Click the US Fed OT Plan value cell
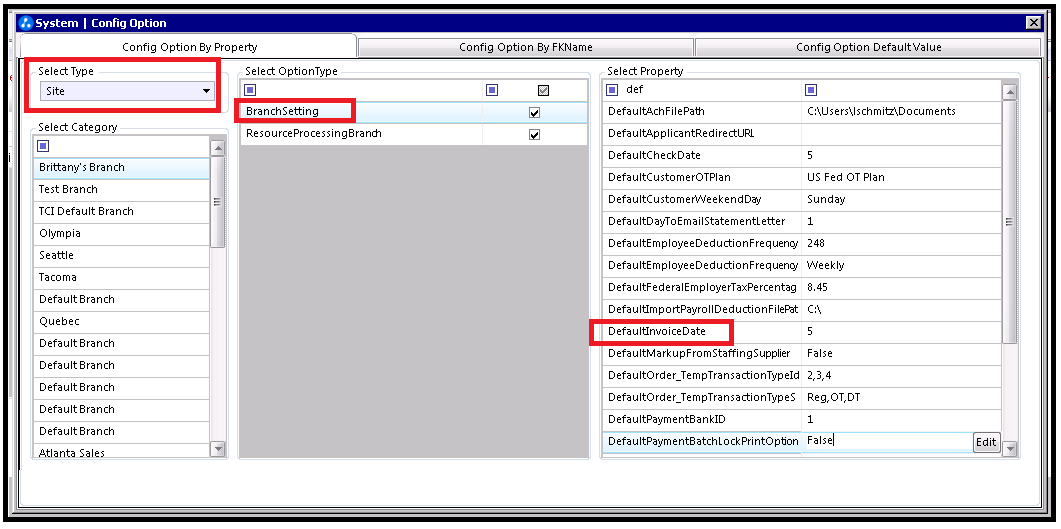1061x529 pixels. coord(901,177)
